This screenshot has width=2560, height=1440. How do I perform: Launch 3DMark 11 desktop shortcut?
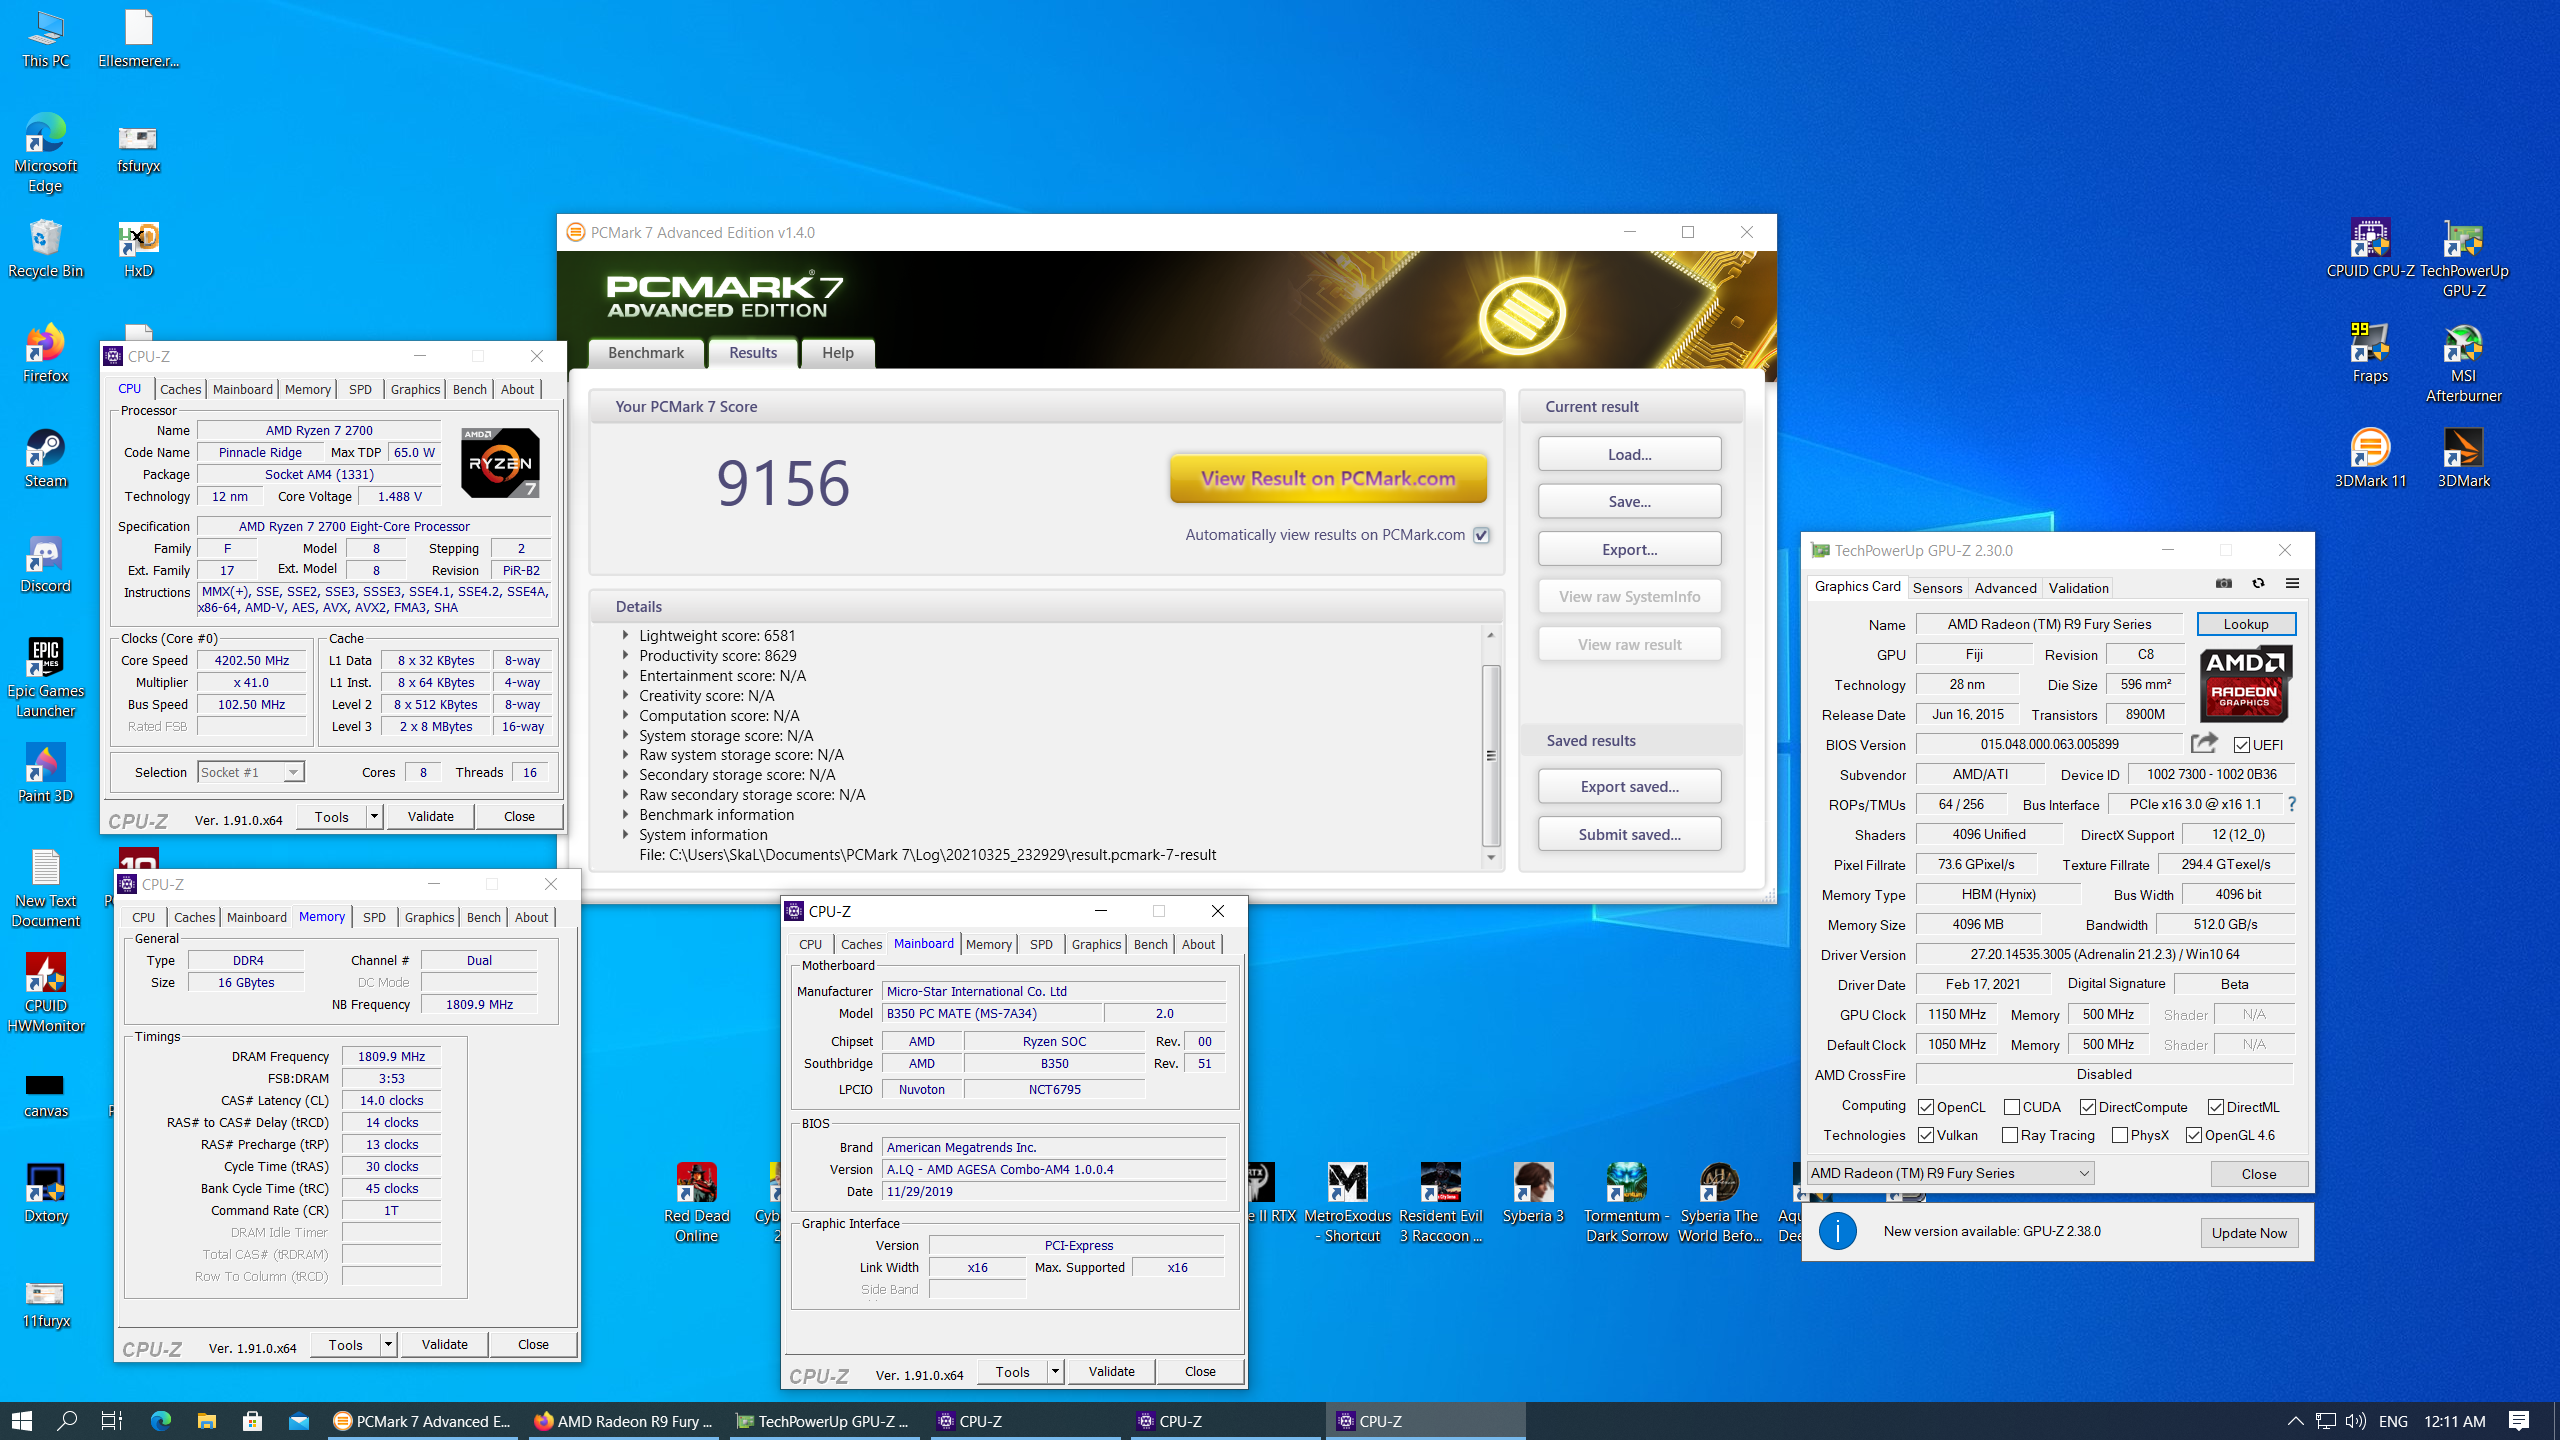click(x=2370, y=459)
